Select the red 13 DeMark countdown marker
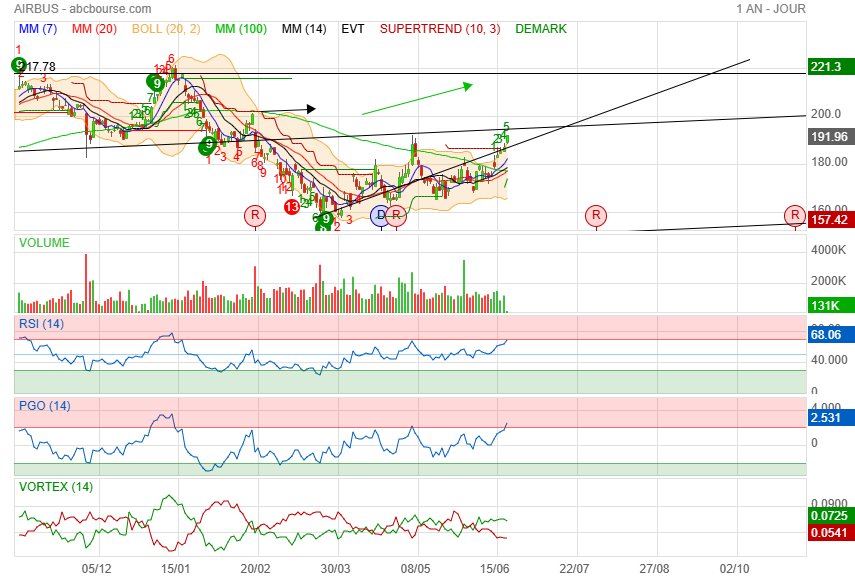The image size is (855, 579). 292,207
